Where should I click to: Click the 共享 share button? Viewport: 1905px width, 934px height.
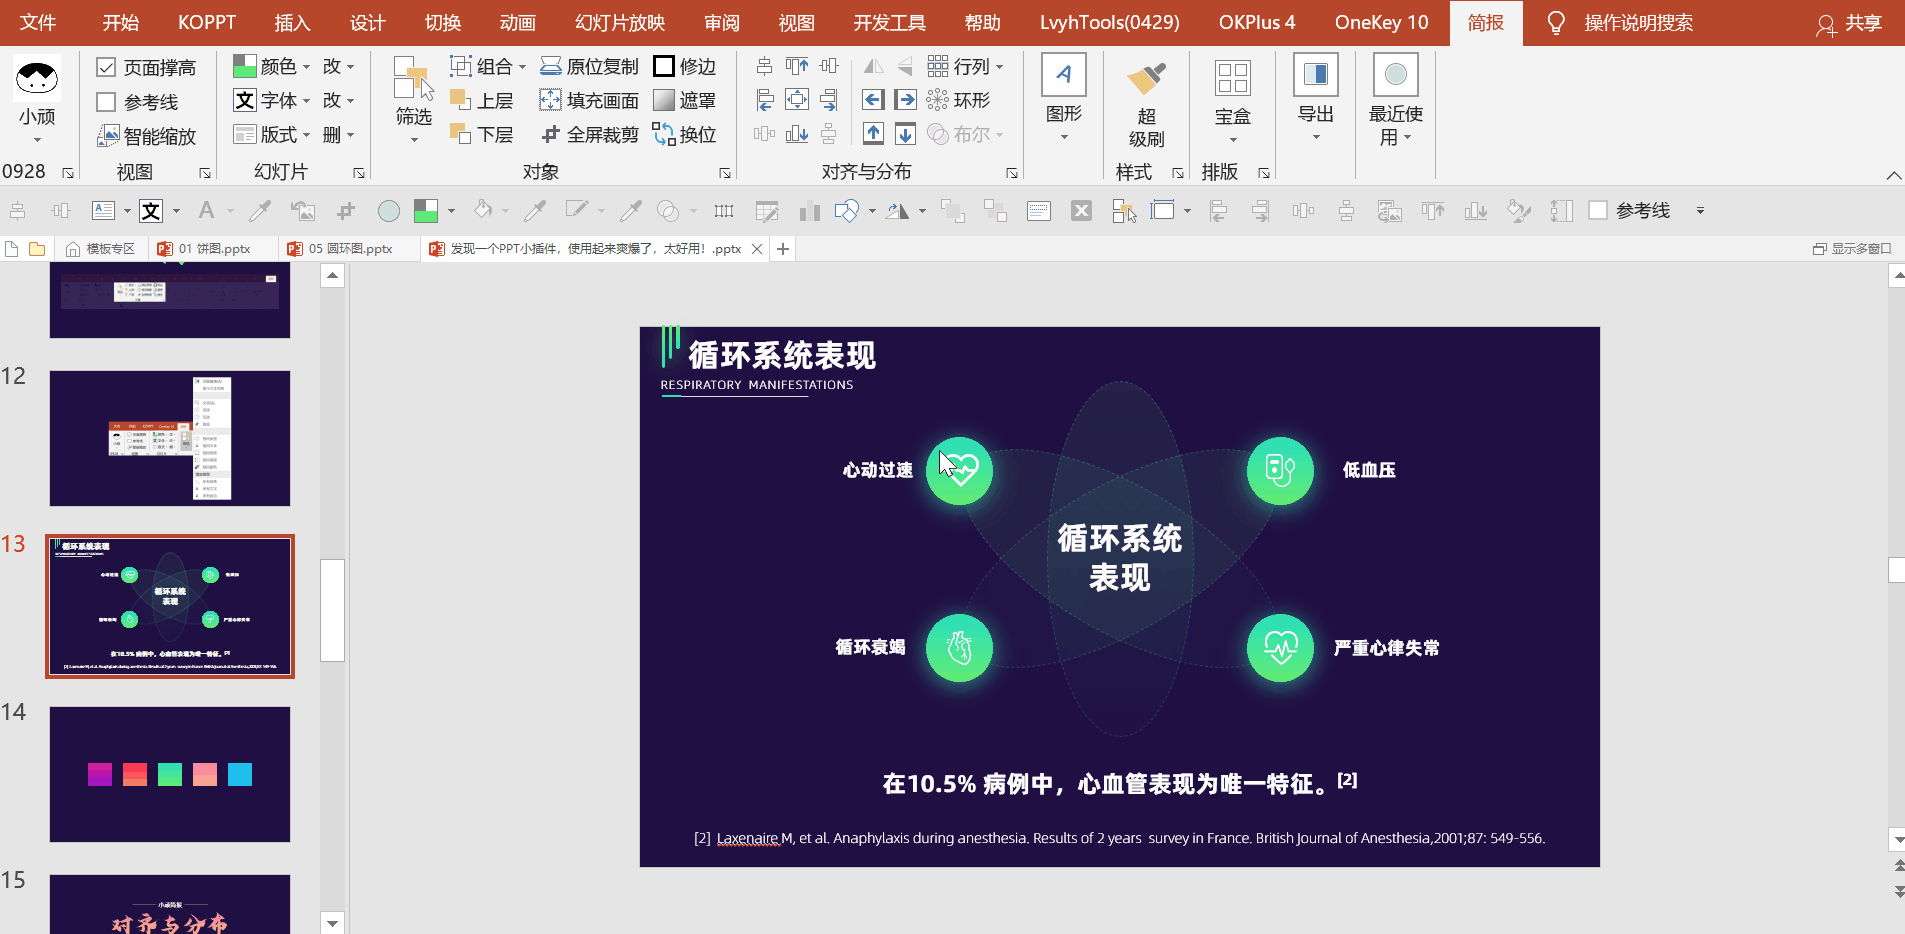click(1849, 24)
